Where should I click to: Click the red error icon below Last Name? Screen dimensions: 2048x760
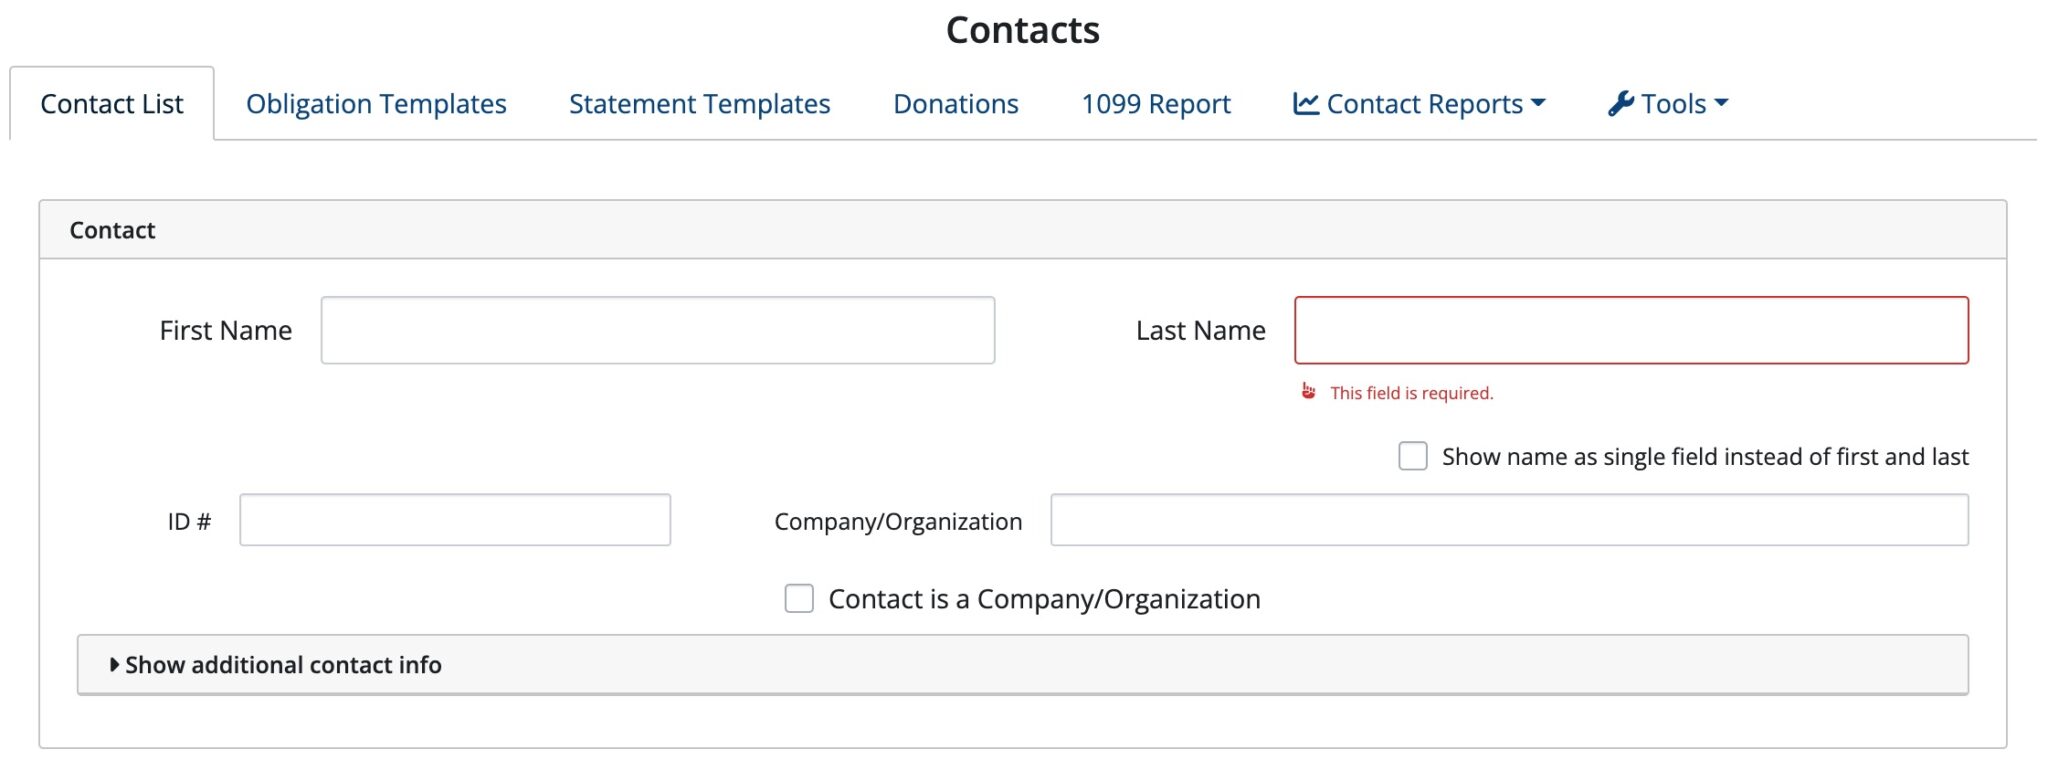(x=1310, y=393)
